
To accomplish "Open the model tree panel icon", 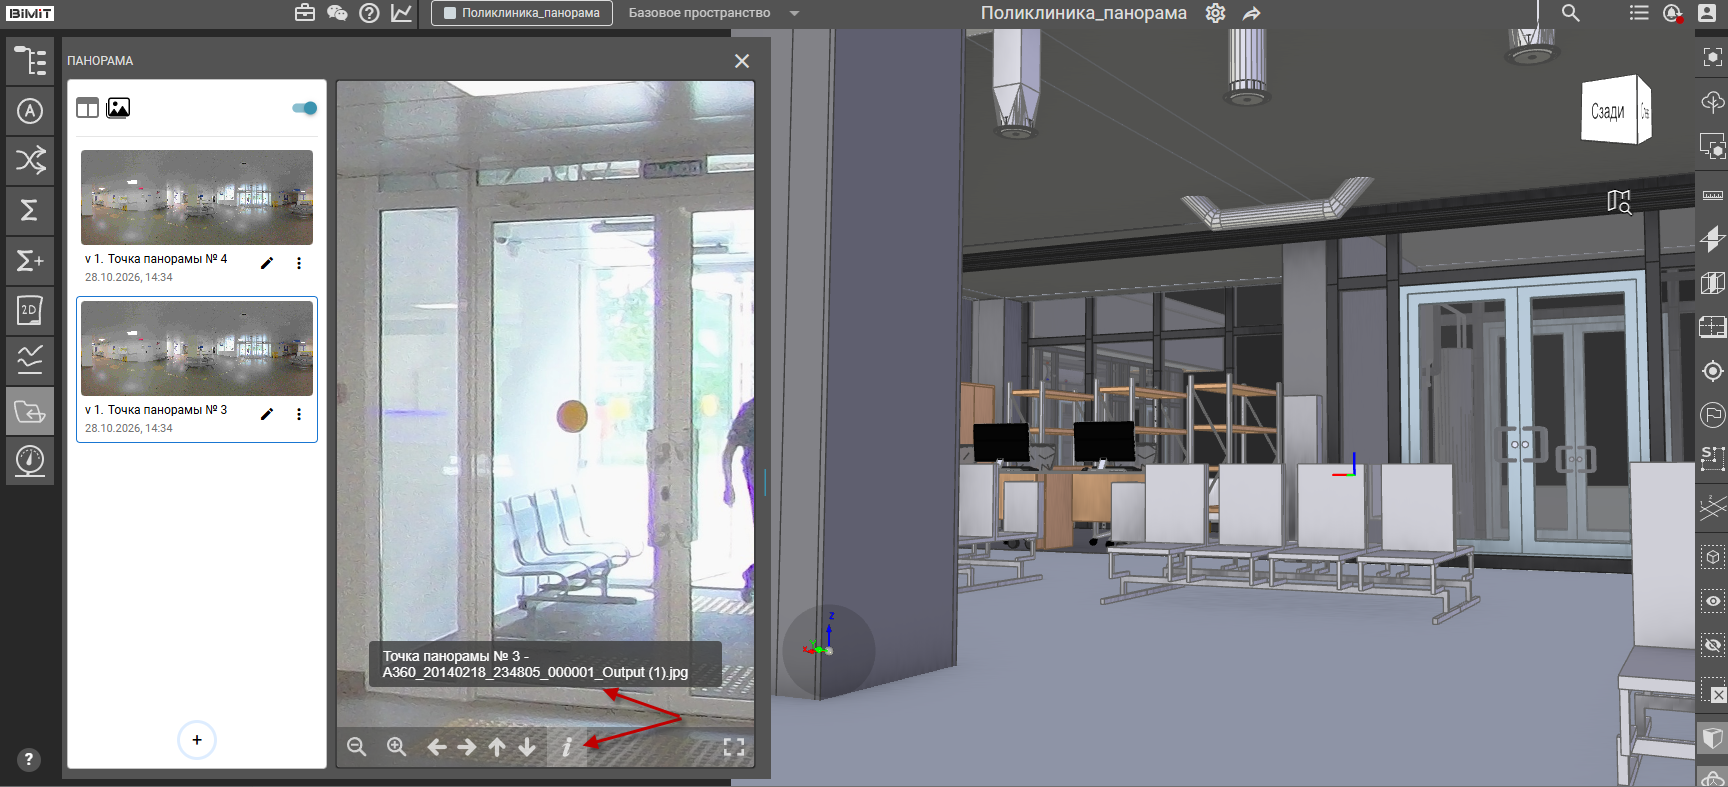I will [x=30, y=61].
